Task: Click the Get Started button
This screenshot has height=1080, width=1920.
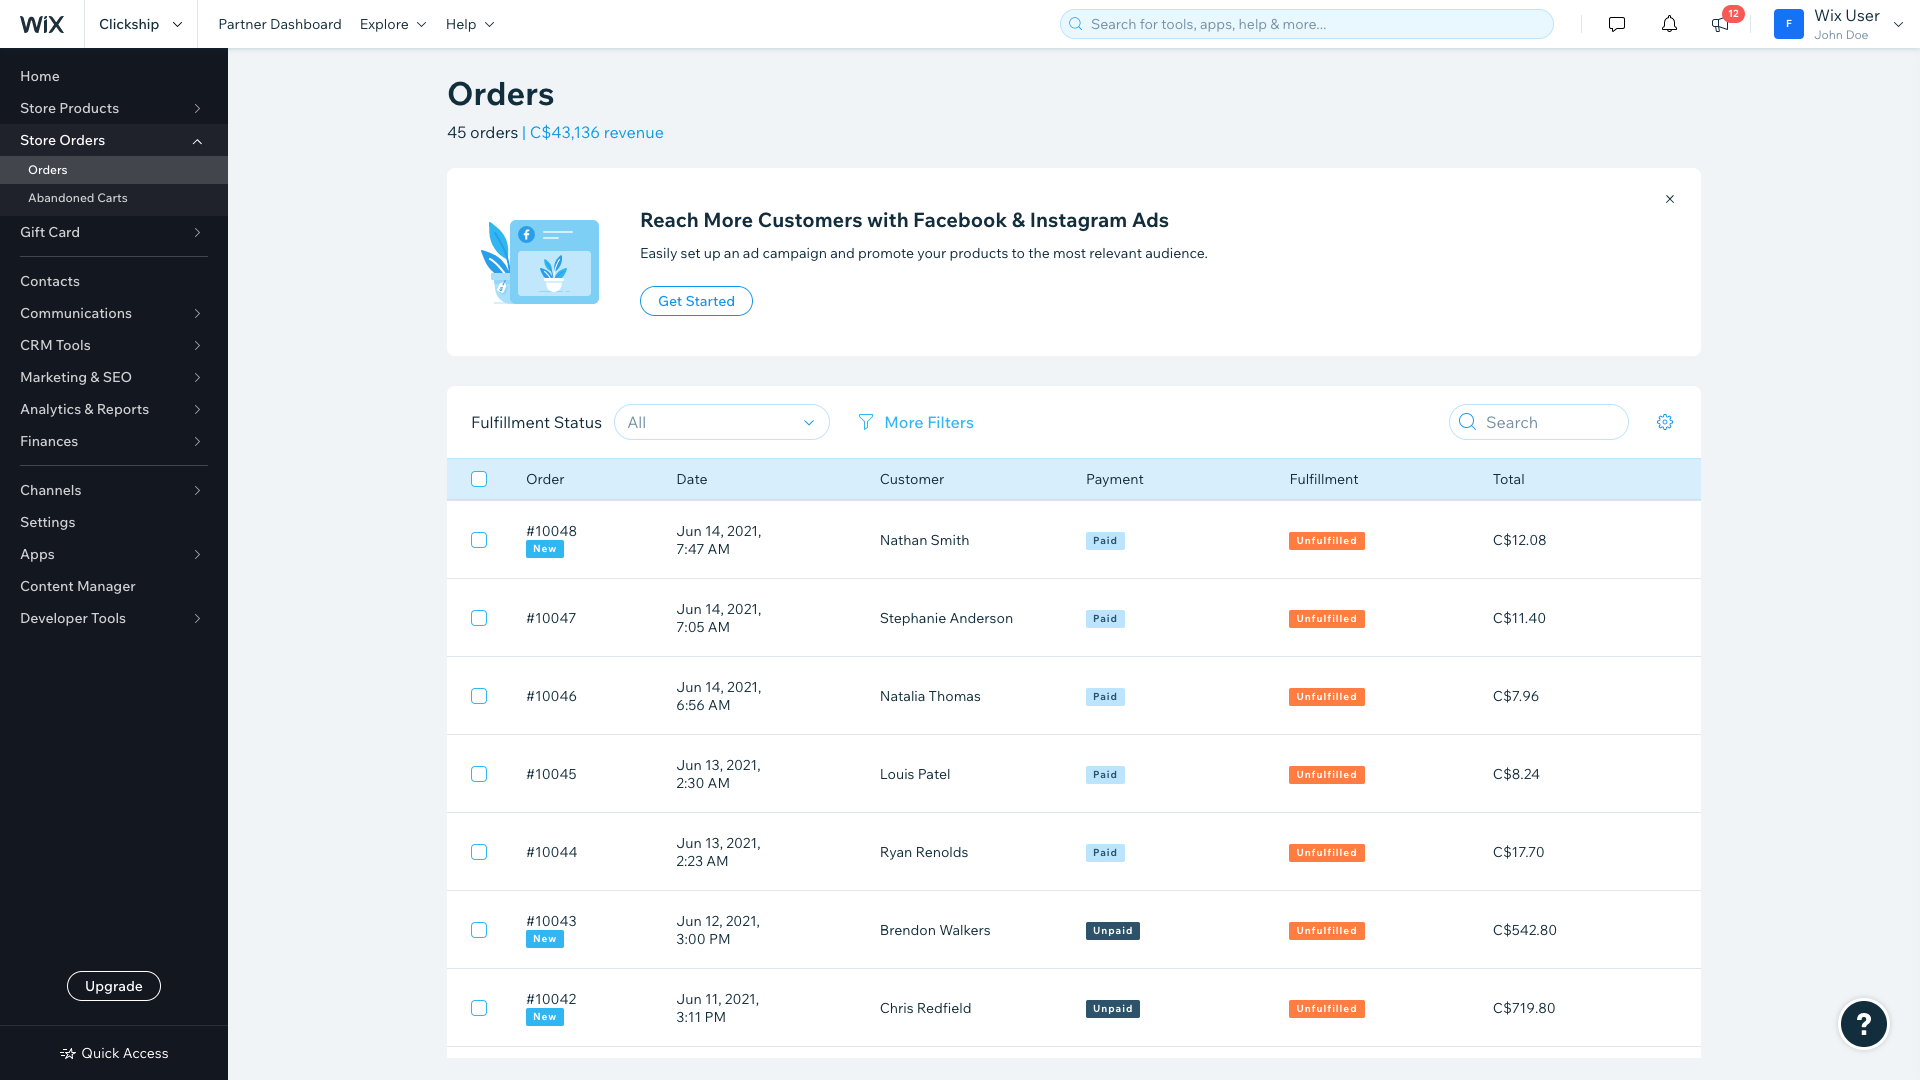Action: click(x=696, y=301)
